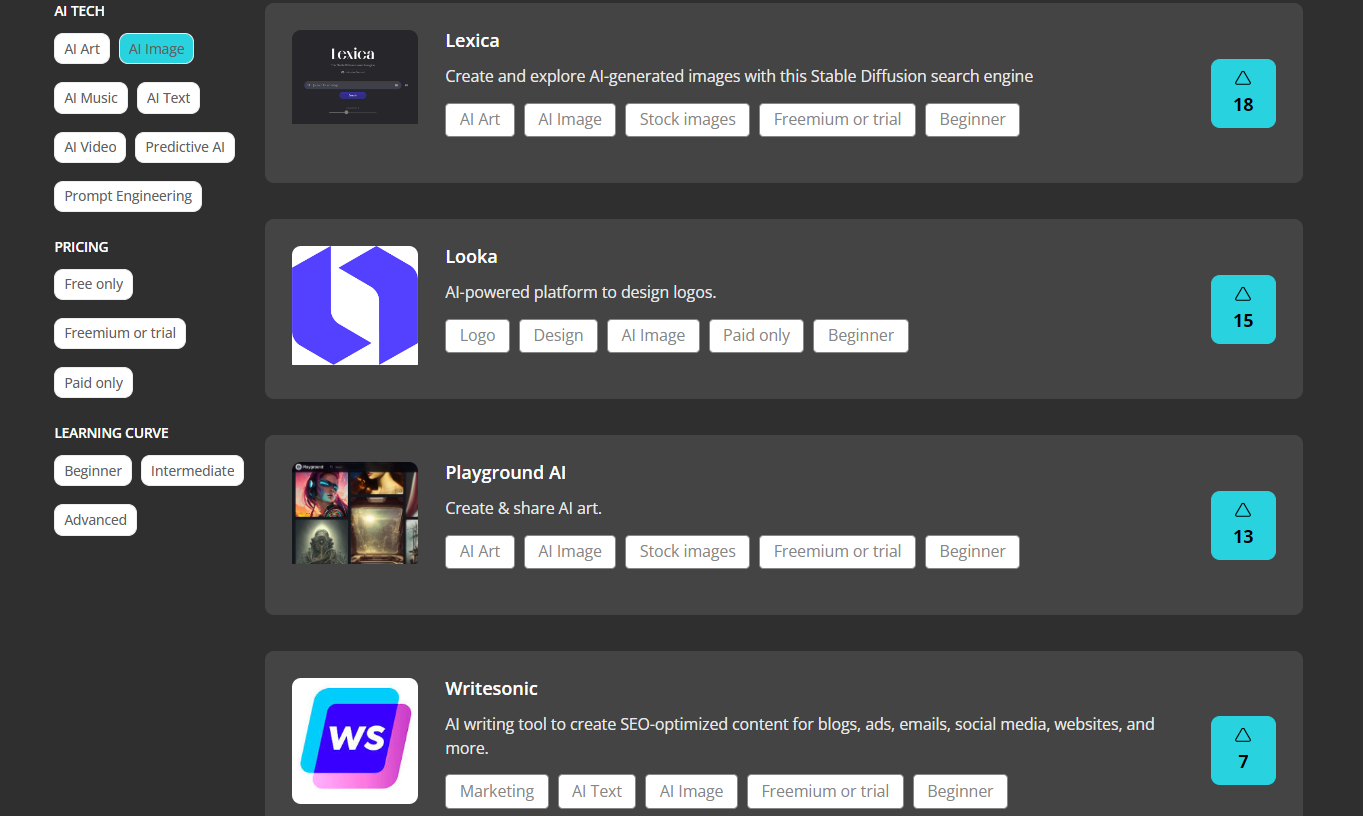
Task: Click AI Image tag on Looka card
Action: (x=653, y=336)
